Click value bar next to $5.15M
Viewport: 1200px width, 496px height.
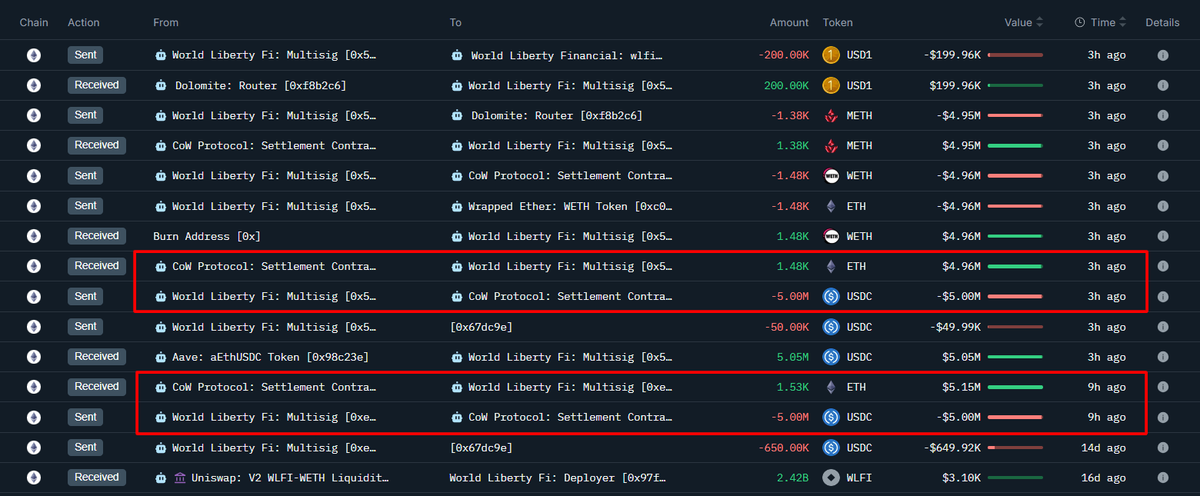click(1015, 387)
